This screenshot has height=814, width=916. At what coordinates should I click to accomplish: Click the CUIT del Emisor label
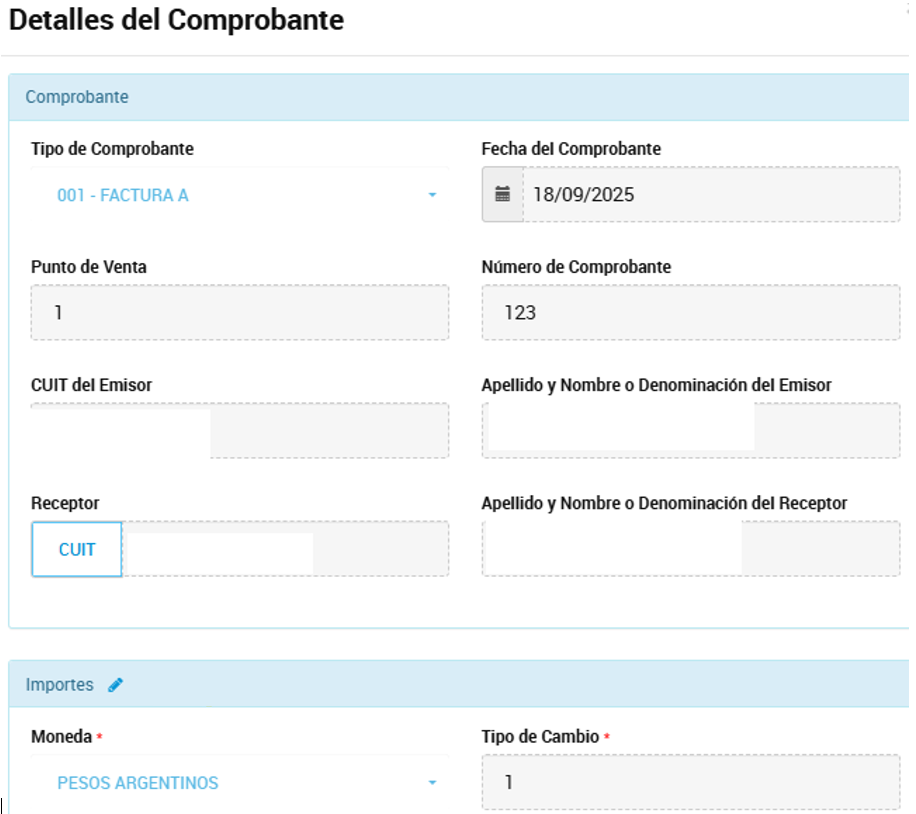[91, 385]
